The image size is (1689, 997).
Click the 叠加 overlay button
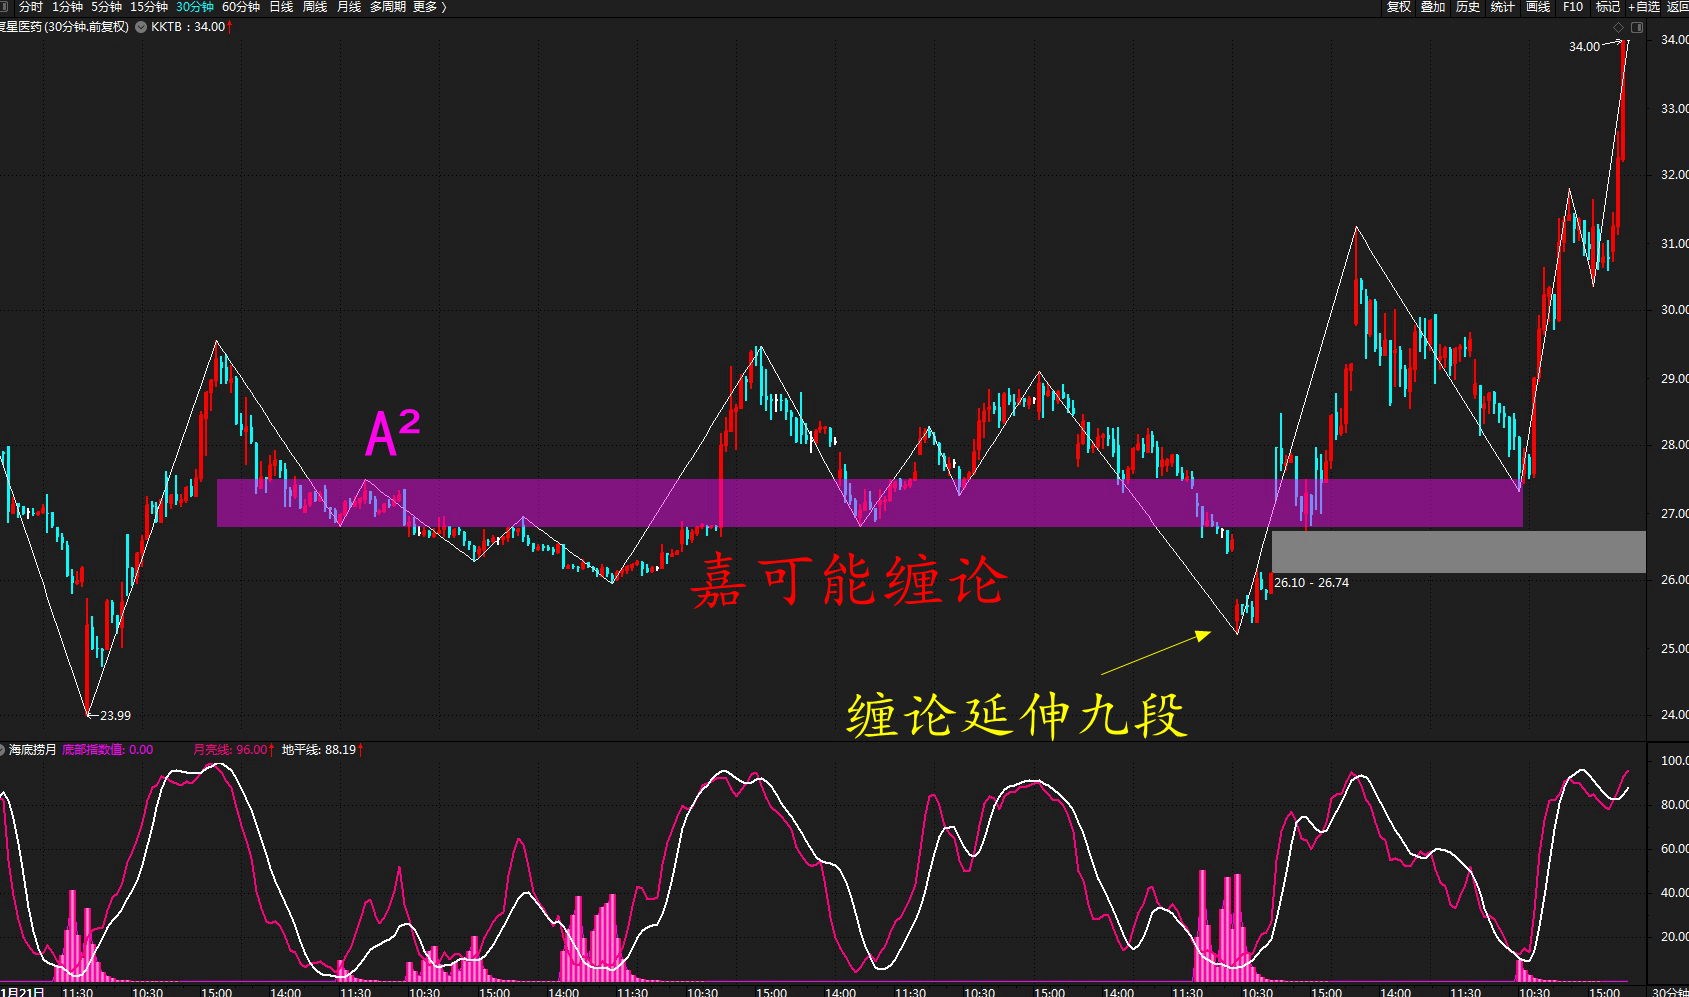click(x=1433, y=7)
